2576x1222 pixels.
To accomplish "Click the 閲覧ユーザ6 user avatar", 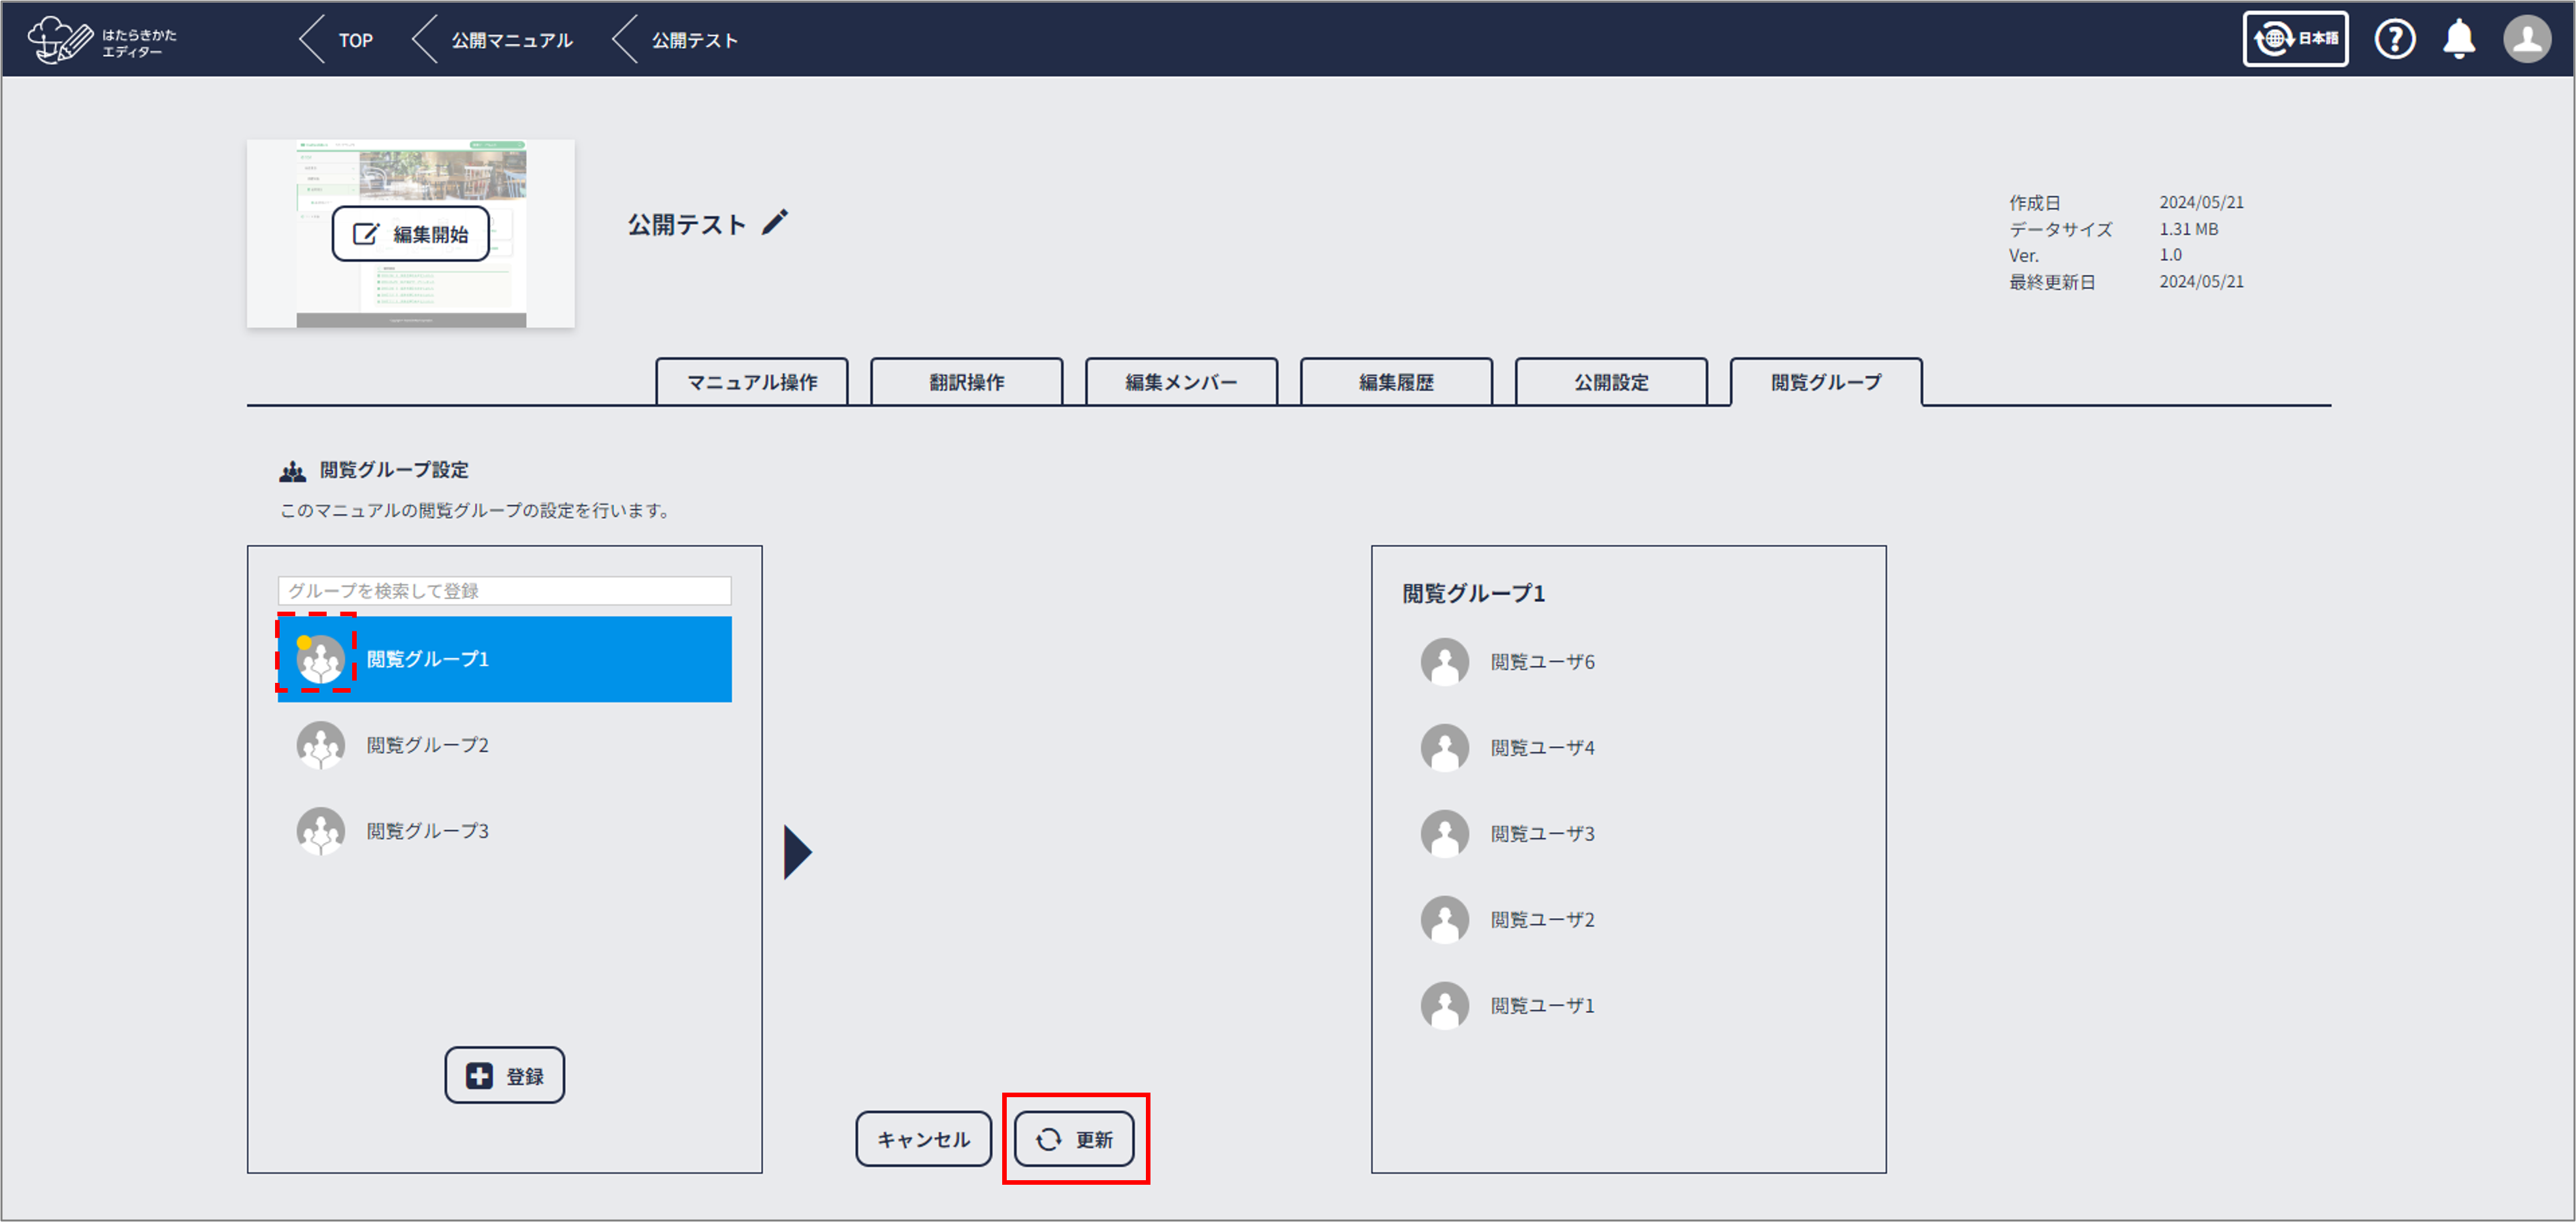I will 1444,662.
